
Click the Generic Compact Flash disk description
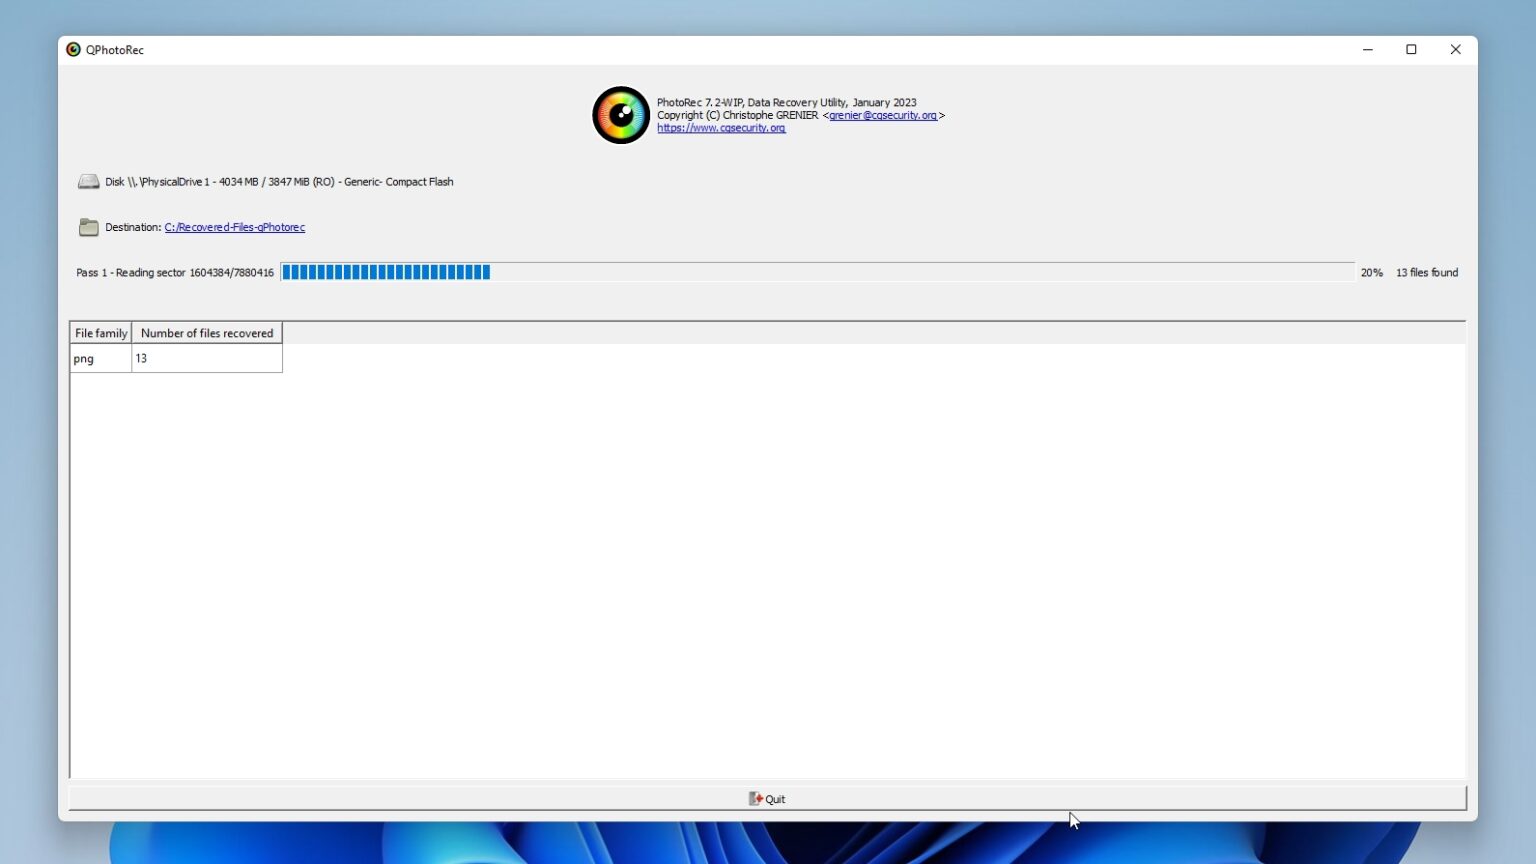(398, 181)
